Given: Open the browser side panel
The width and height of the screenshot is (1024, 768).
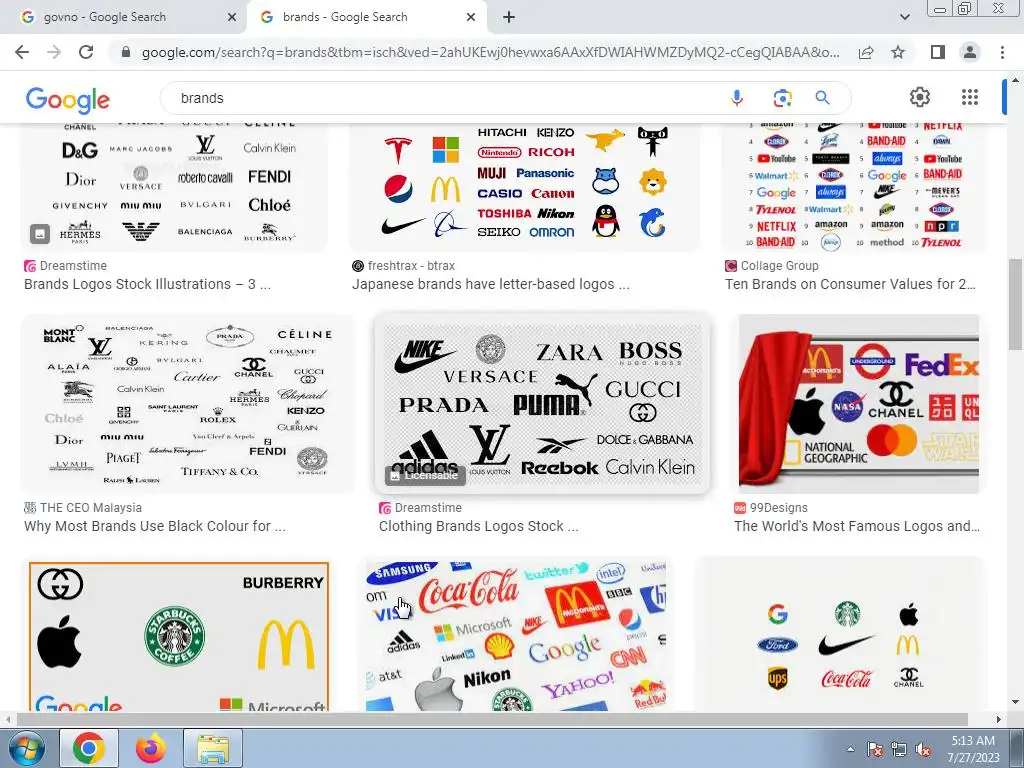Looking at the screenshot, I should [938, 52].
